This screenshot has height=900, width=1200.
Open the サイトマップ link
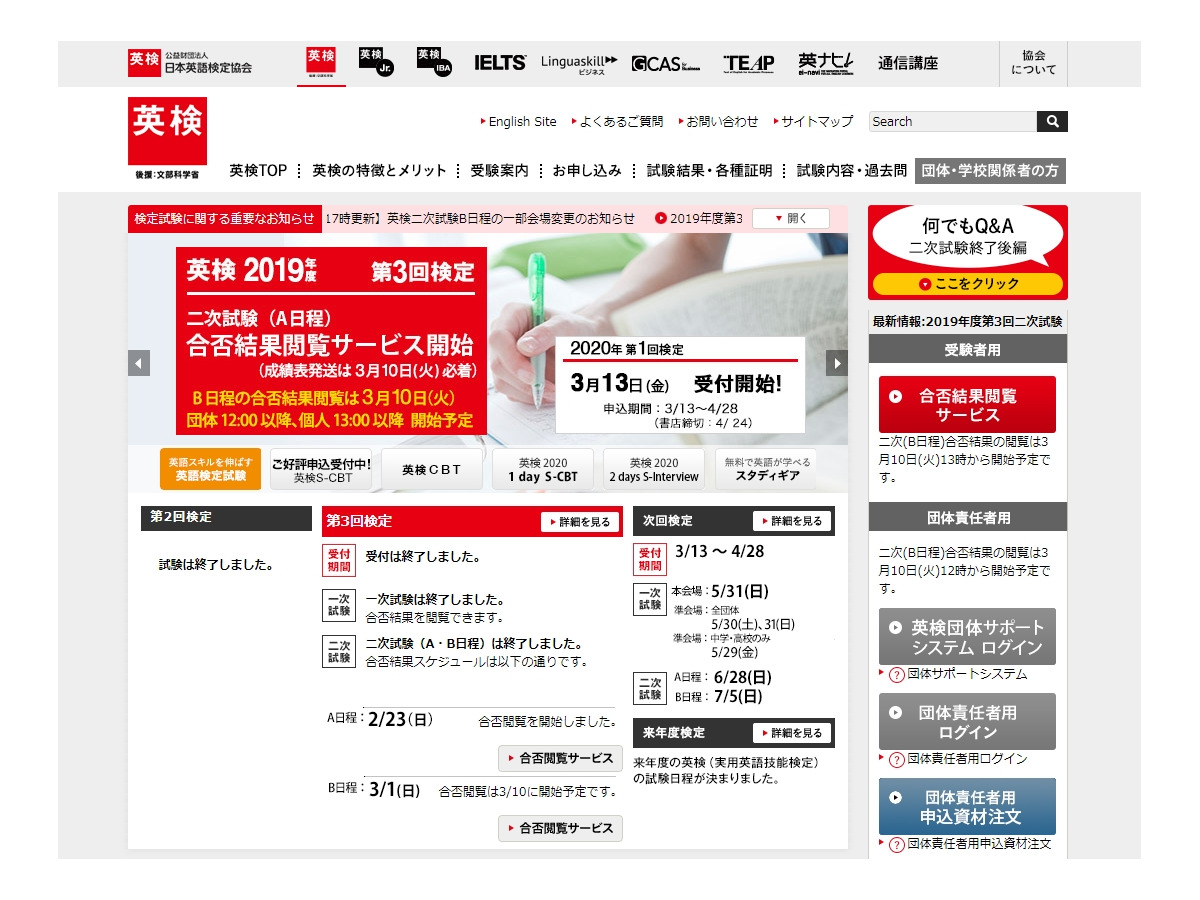click(817, 121)
